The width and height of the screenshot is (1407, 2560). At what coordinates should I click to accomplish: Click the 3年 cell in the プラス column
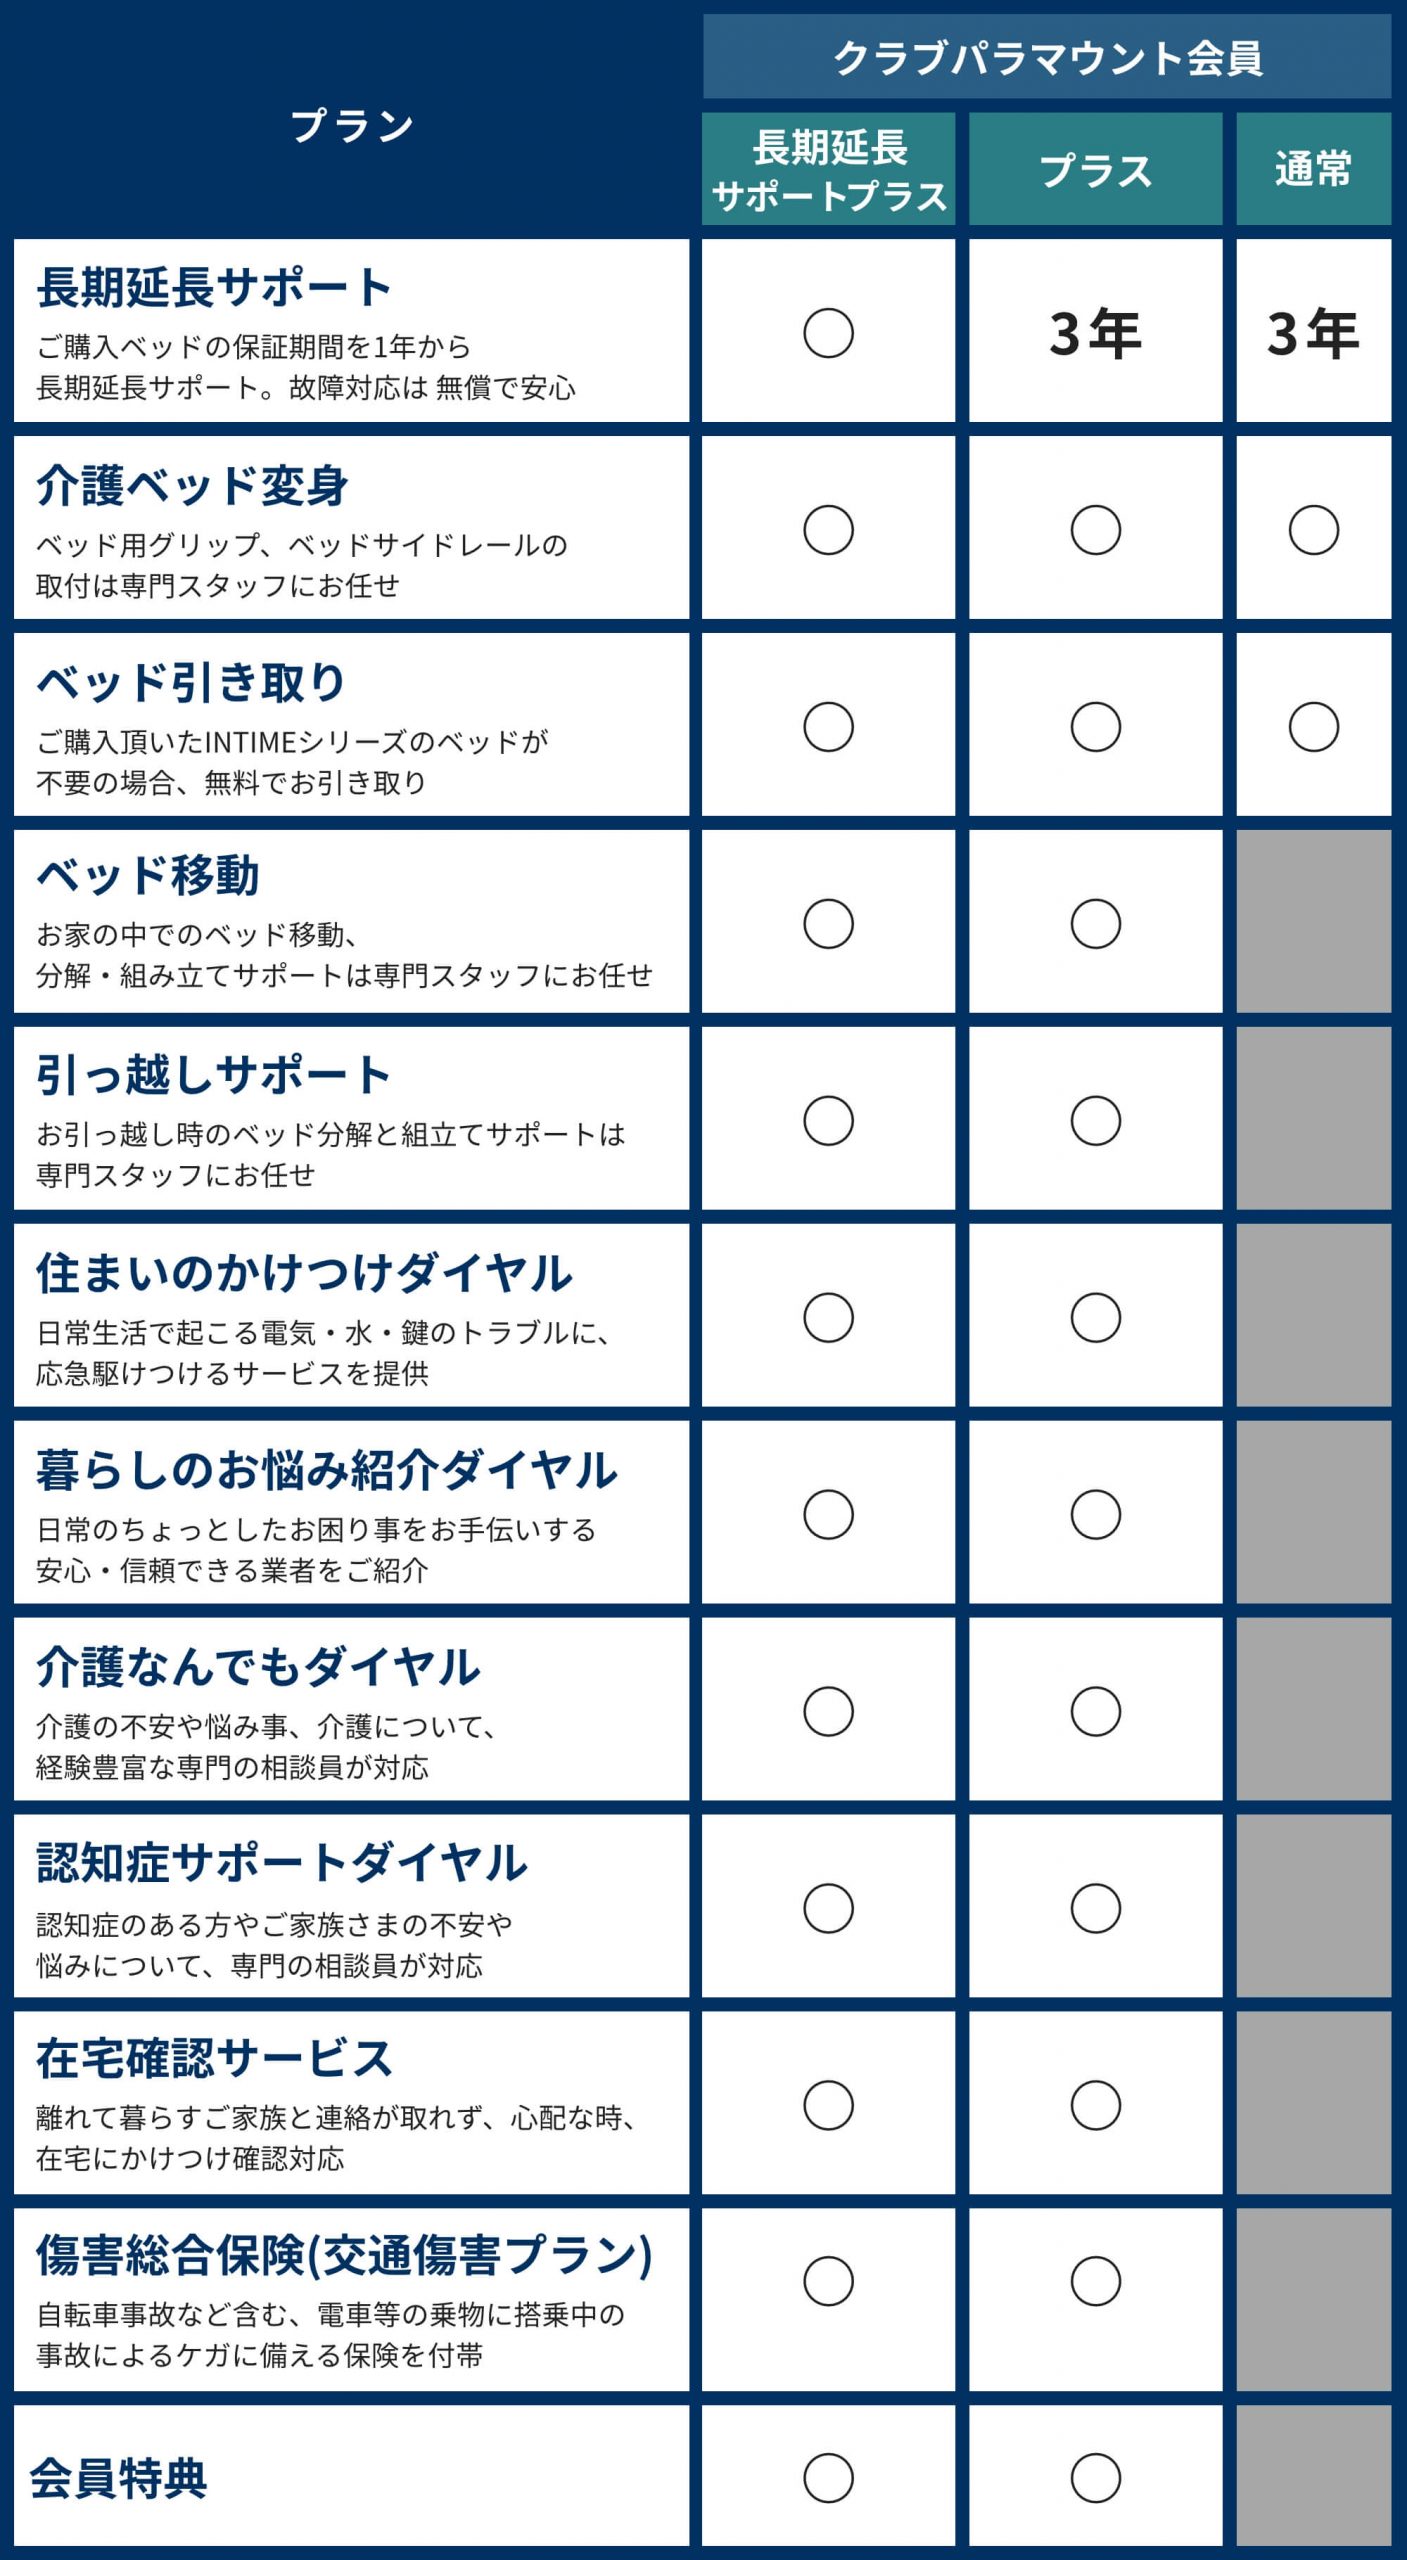[1095, 333]
